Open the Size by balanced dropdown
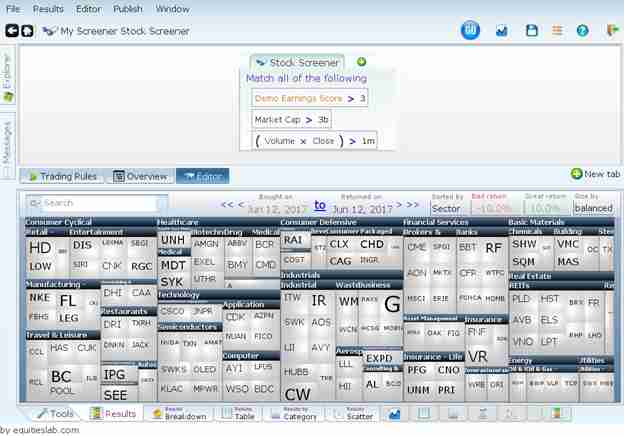 593,208
